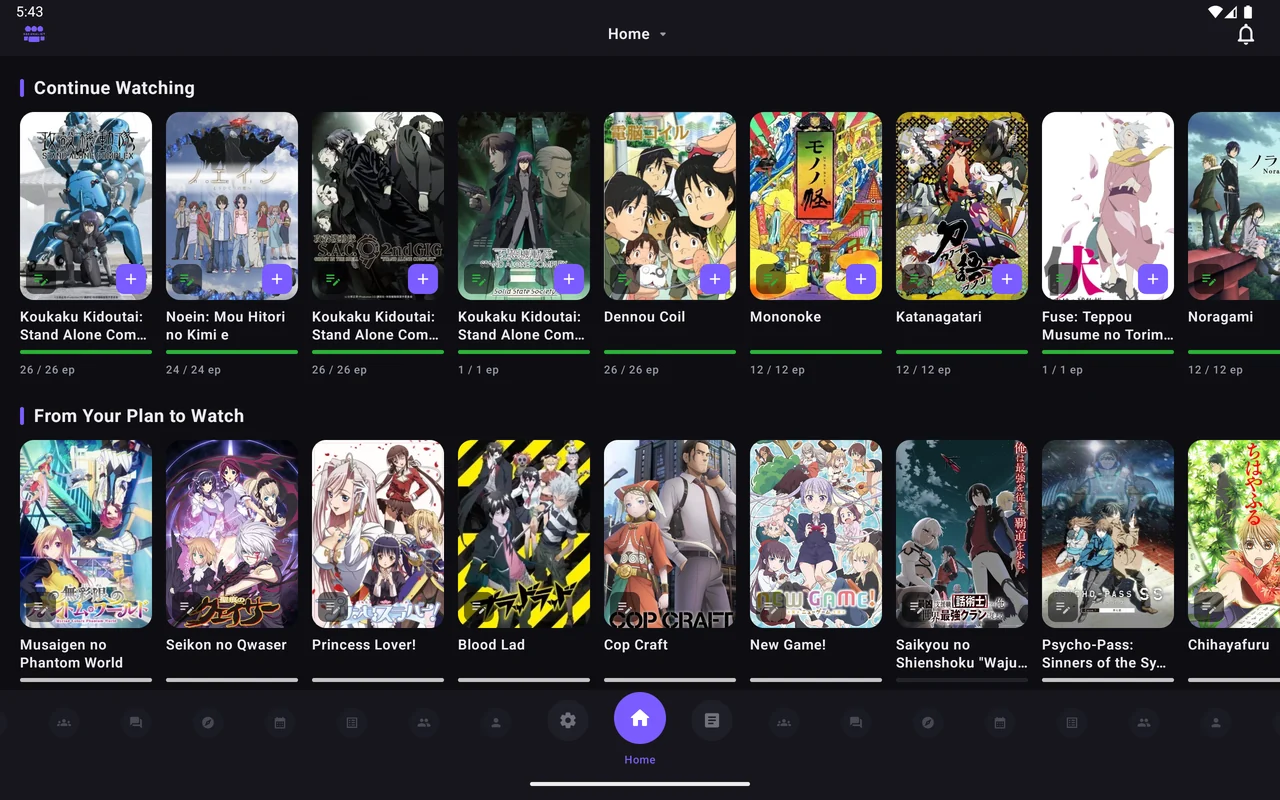Tap the compass icon right of Home
The image size is (1280, 800).
click(928, 722)
